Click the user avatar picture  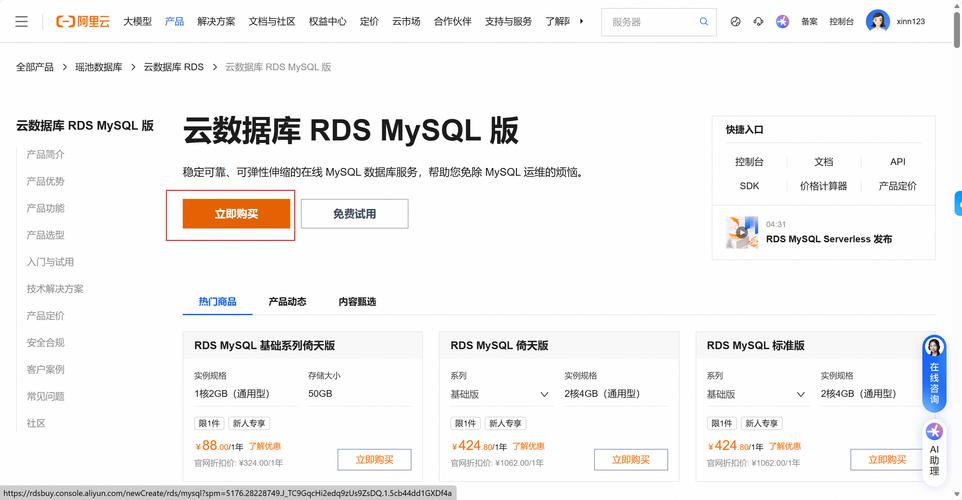tap(877, 21)
